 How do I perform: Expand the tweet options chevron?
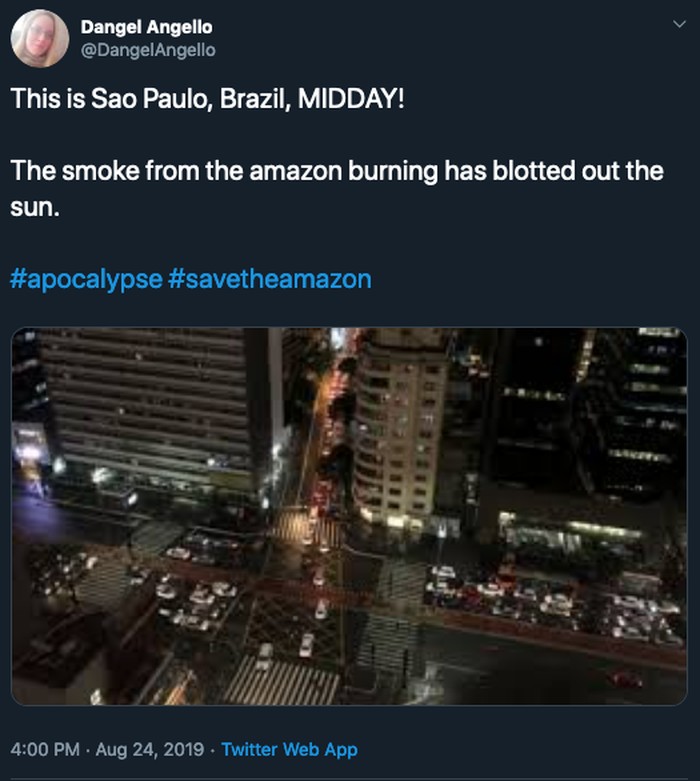click(680, 24)
